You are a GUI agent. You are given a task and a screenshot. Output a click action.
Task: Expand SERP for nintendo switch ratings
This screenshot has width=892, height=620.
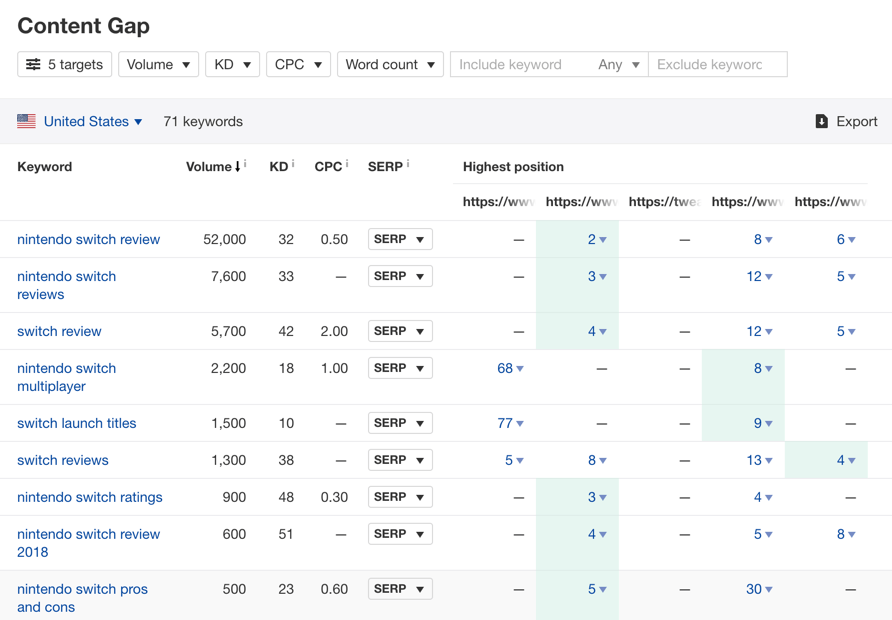400,497
